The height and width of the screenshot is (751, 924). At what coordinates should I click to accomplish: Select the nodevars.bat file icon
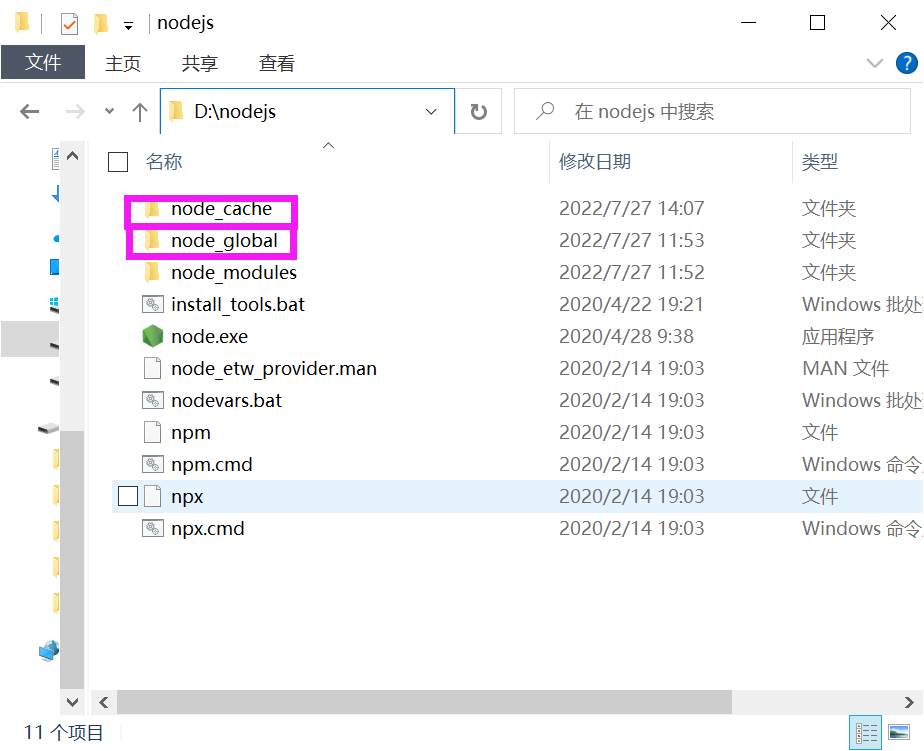click(153, 400)
